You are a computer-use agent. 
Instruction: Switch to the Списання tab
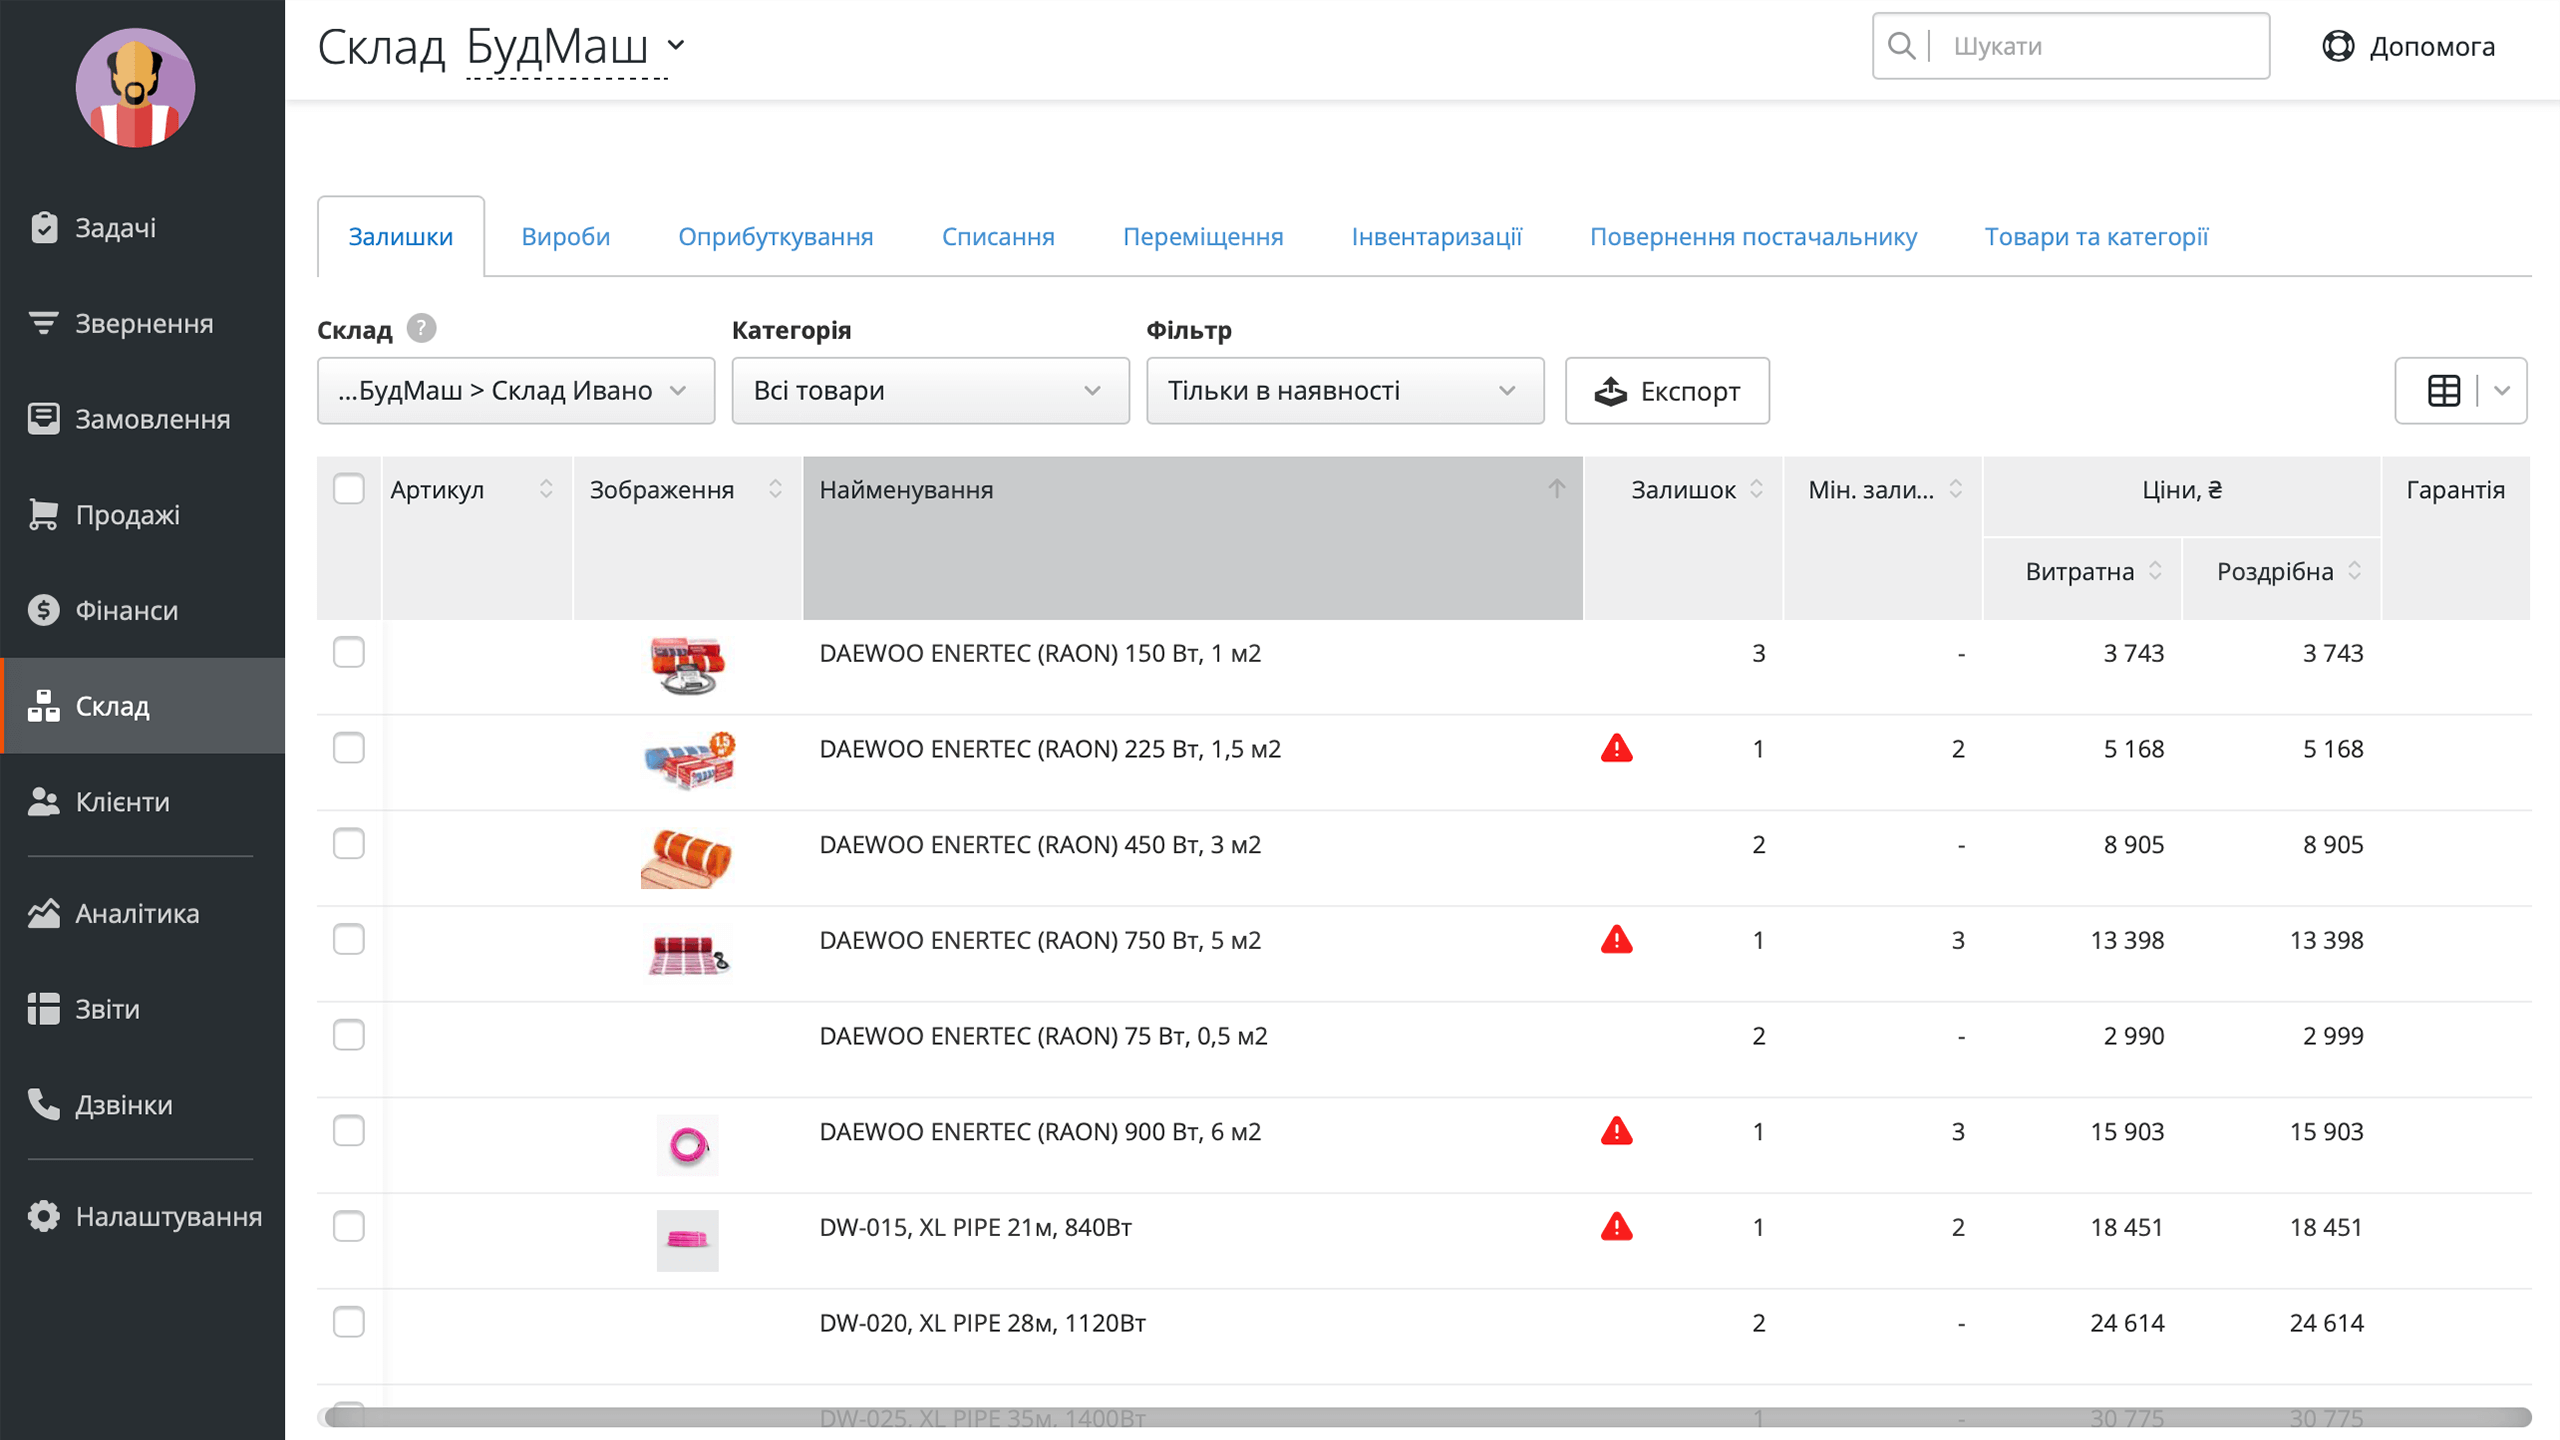click(x=998, y=237)
